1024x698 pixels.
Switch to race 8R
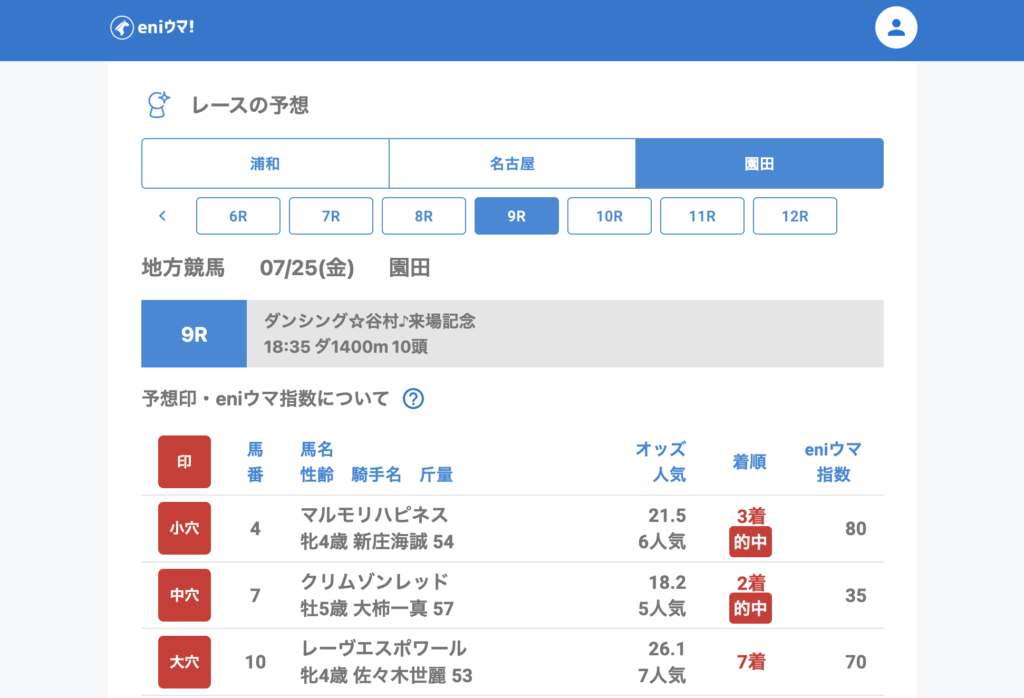(x=423, y=216)
